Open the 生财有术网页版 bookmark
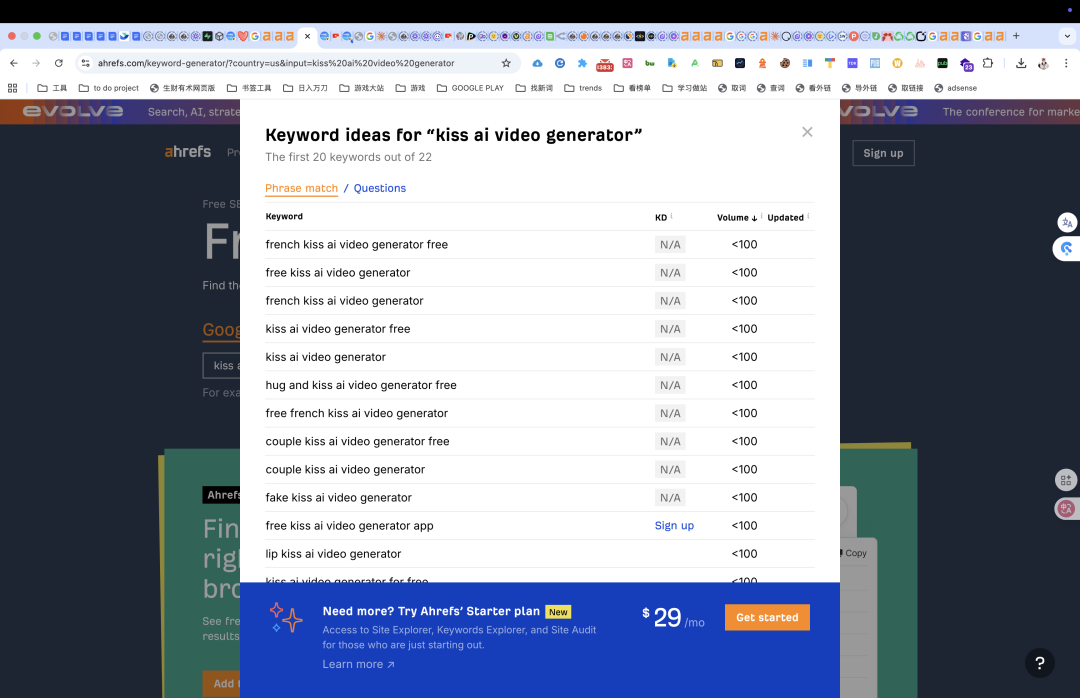Screen dimensions: 1080x698 [x=183, y=88]
